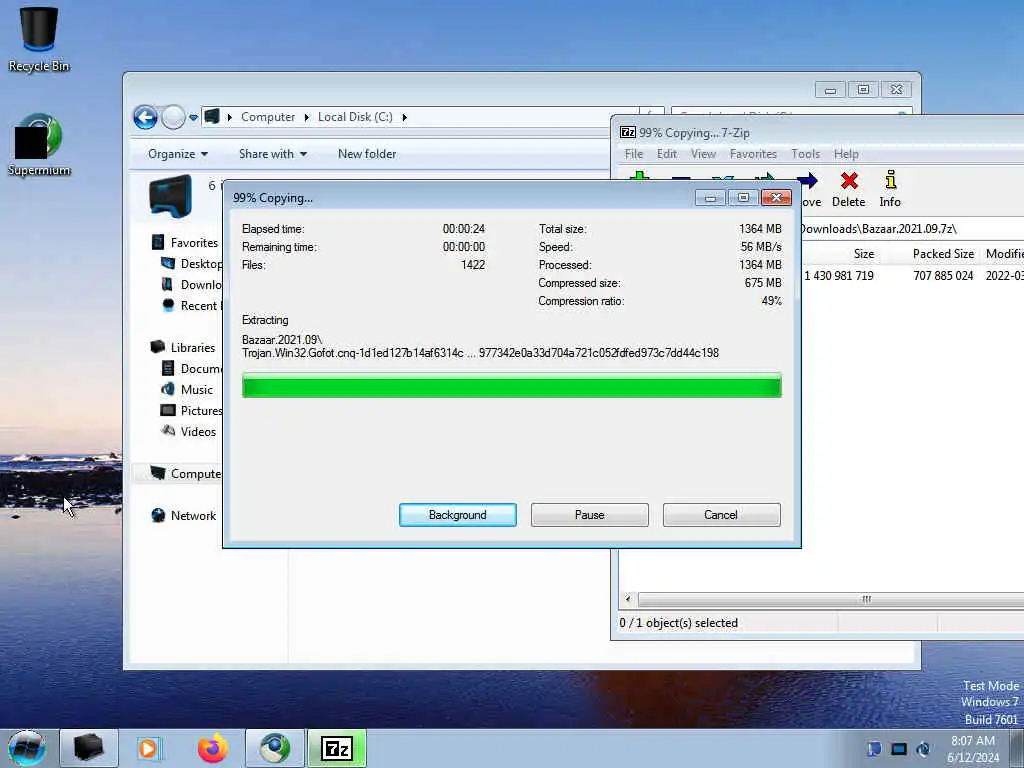The image size is (1024, 768).
Task: Open the Recycle Bin desktop icon
Action: [x=39, y=38]
